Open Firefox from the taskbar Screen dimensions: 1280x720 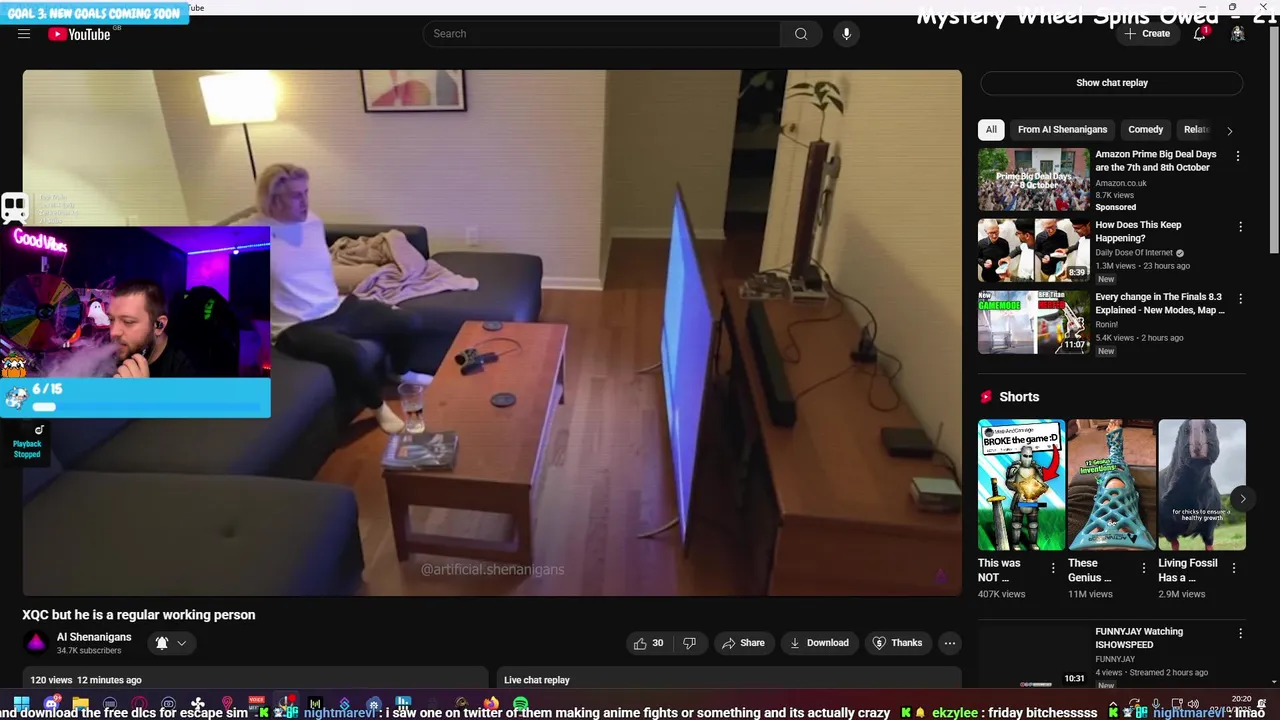(491, 704)
